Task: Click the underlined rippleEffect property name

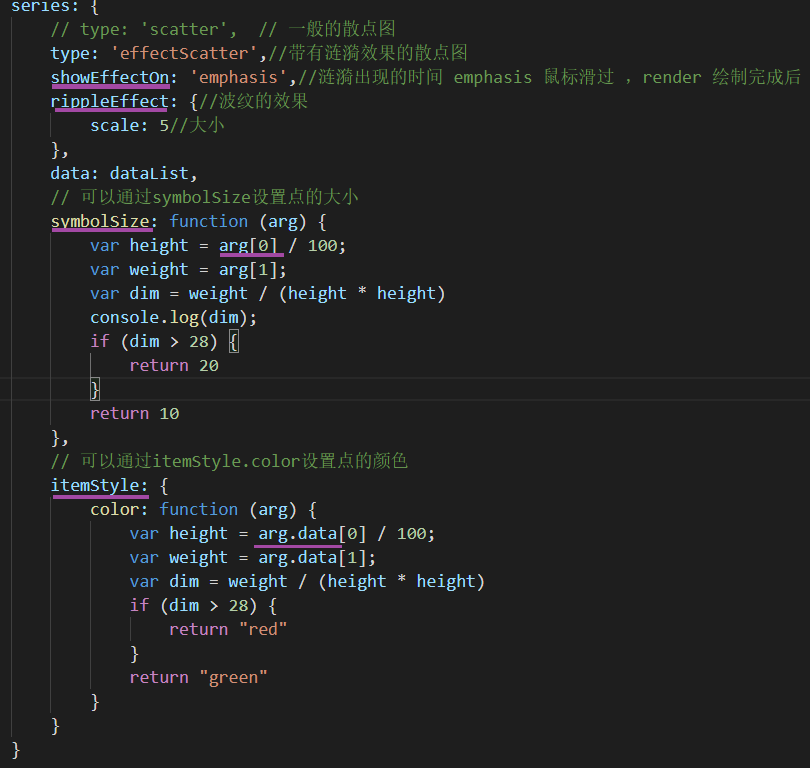Action: point(110,101)
